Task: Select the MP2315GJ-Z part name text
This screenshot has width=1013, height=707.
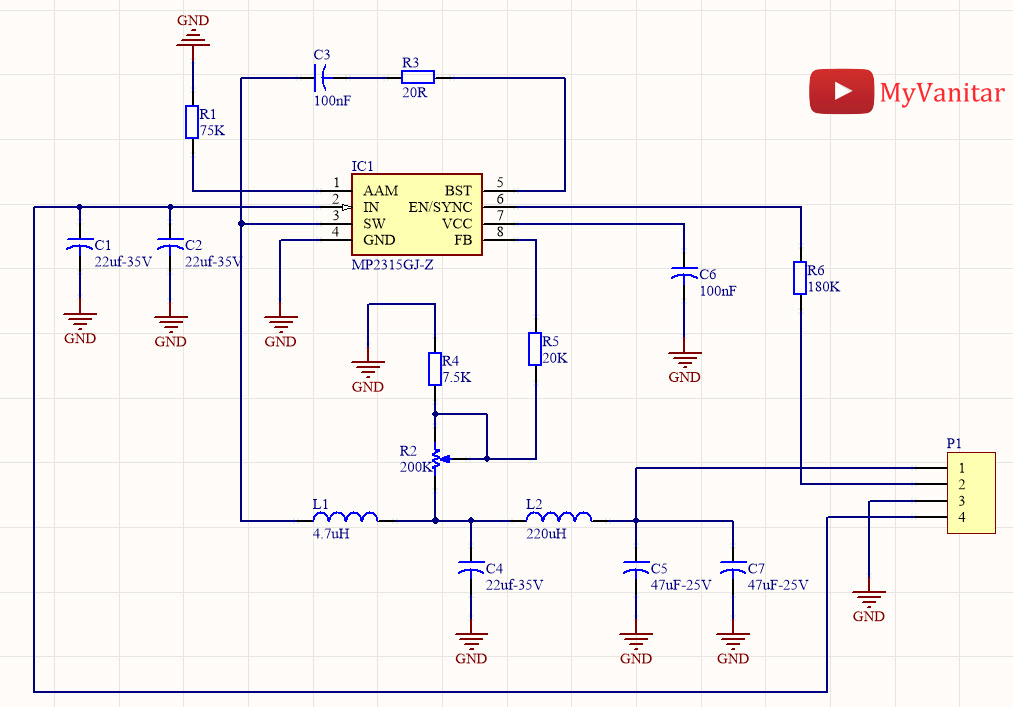Action: point(392,265)
